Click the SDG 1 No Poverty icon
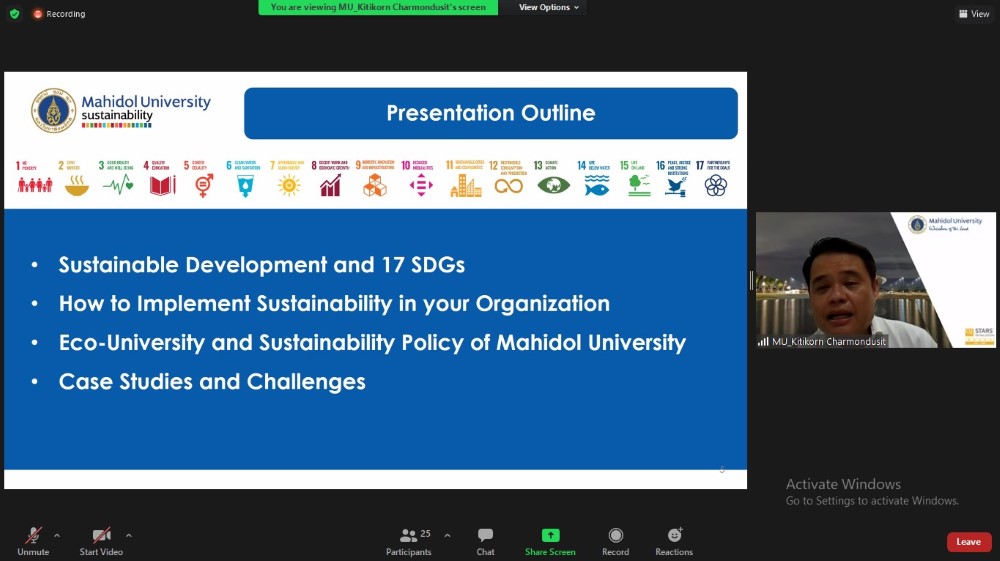 34,186
